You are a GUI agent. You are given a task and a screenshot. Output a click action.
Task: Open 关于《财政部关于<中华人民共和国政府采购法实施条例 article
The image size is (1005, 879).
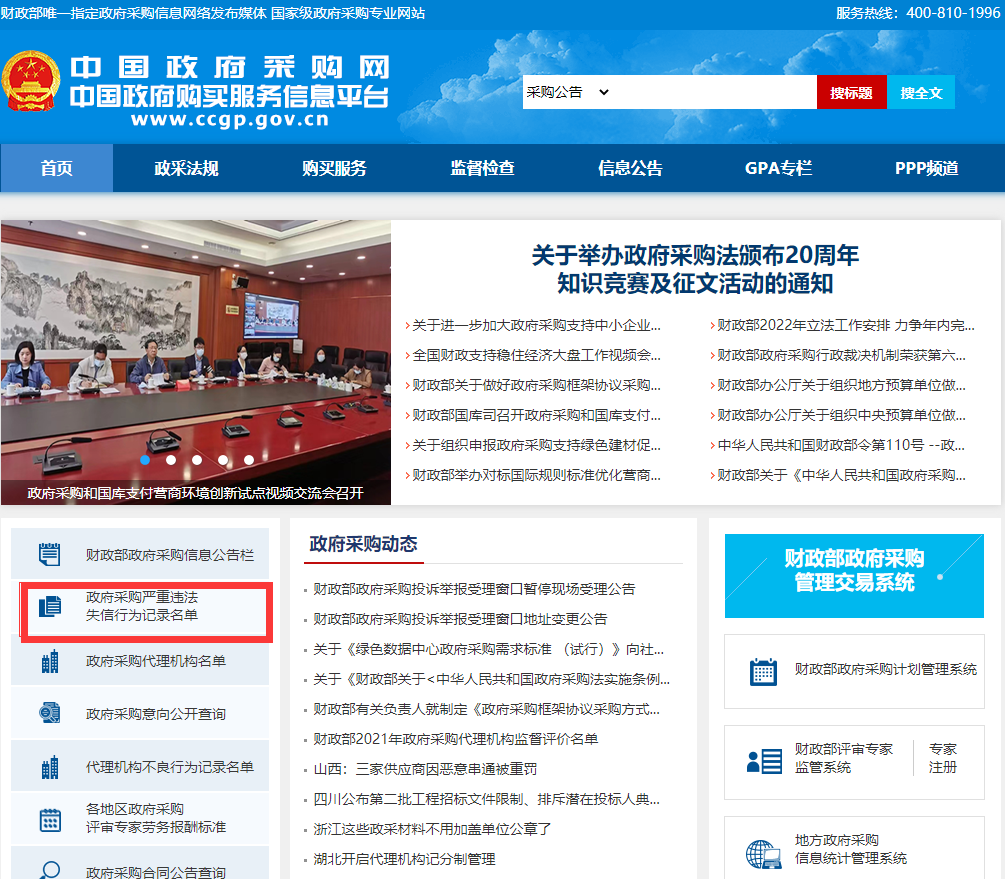[492, 679]
